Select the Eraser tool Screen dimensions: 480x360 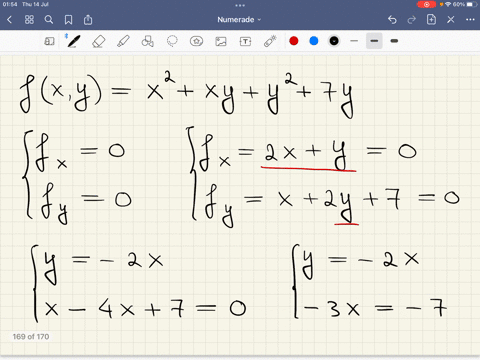(x=98, y=41)
